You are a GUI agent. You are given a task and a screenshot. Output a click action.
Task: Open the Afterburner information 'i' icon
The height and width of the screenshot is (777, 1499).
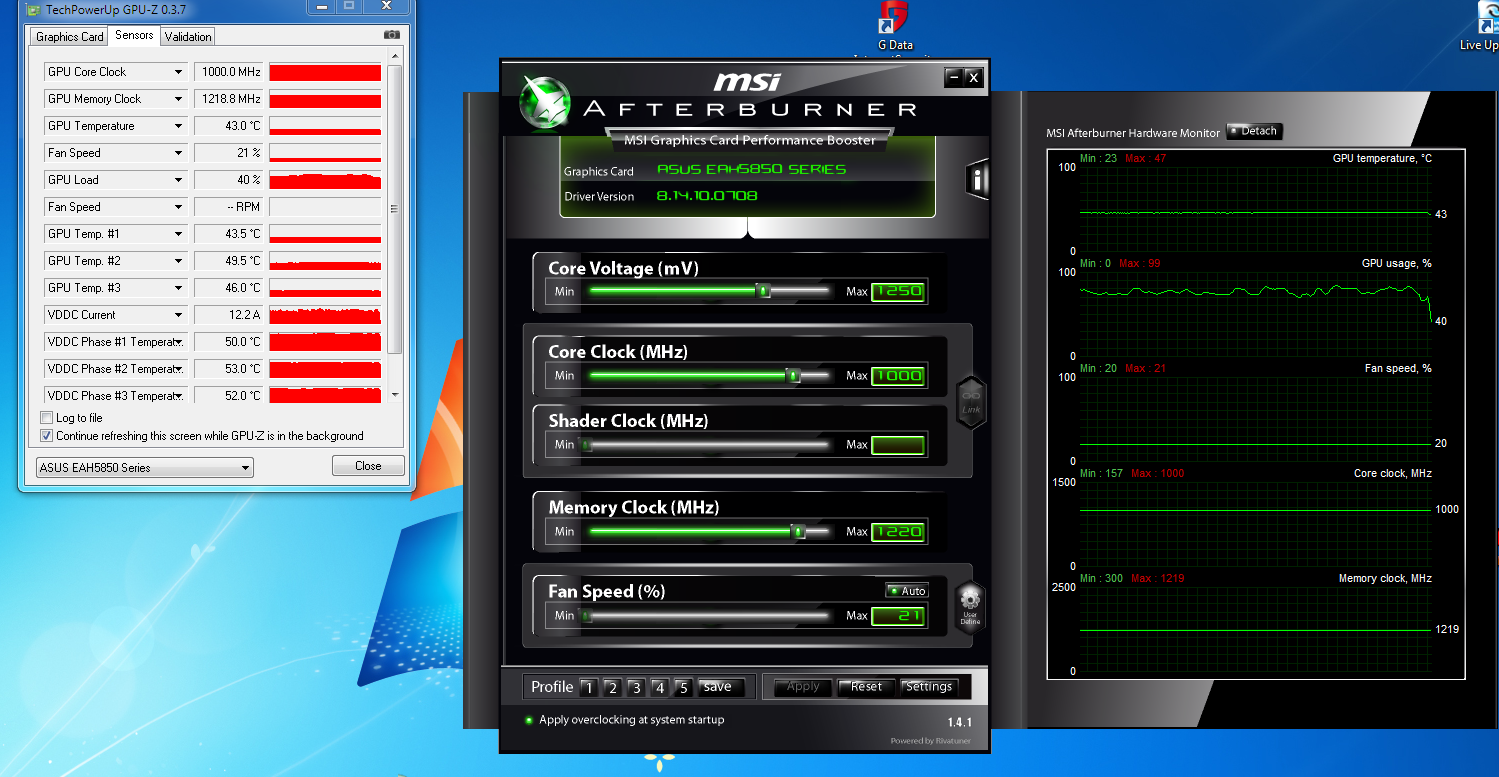(976, 180)
